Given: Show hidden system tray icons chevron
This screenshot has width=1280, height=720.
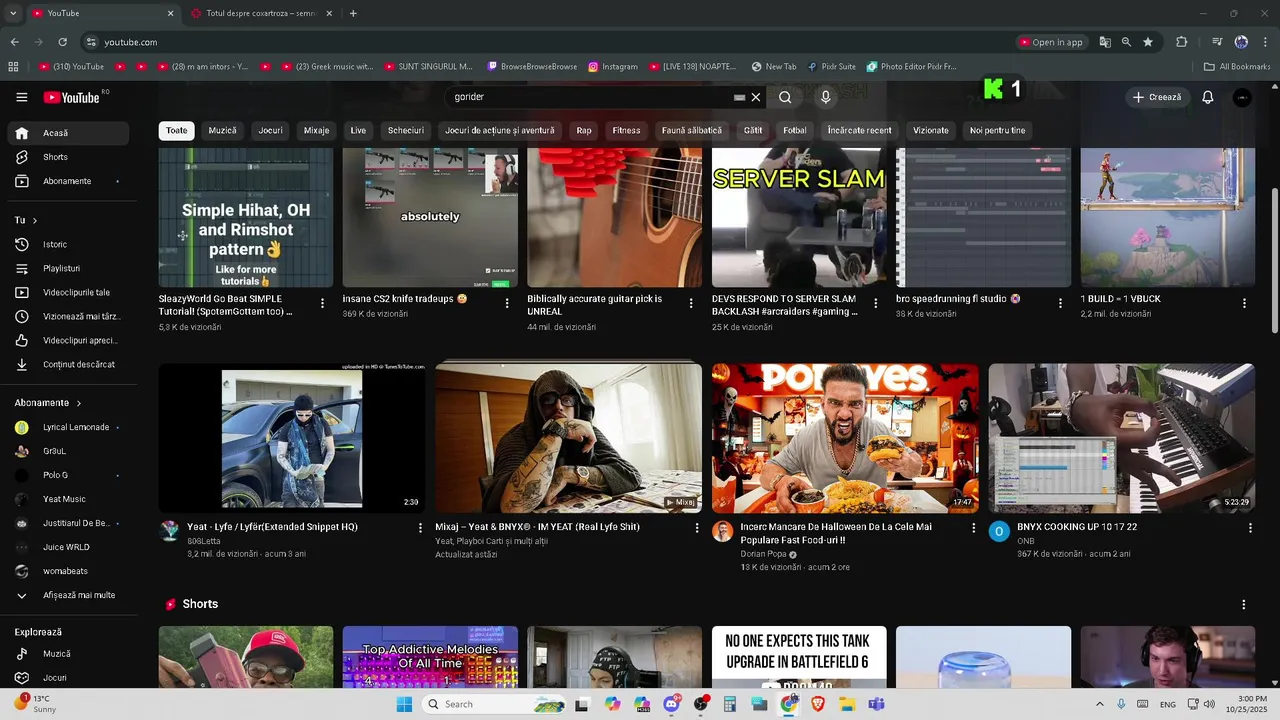Looking at the screenshot, I should (x=1100, y=704).
